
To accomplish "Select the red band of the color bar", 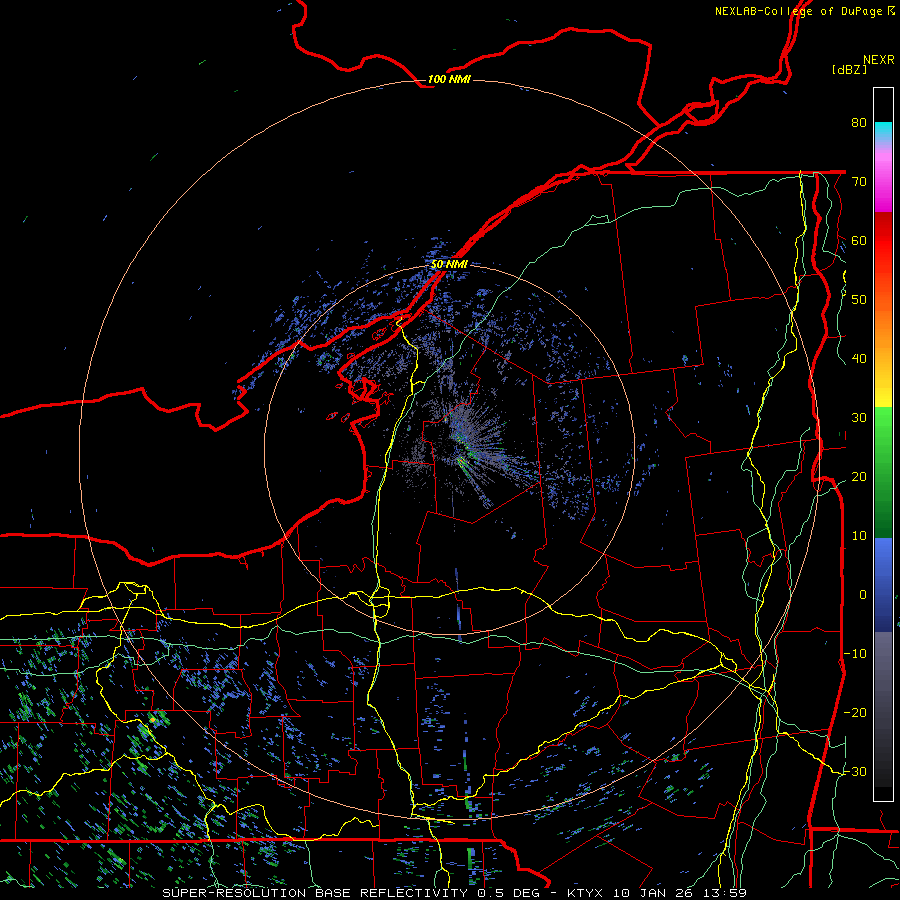I will (883, 241).
